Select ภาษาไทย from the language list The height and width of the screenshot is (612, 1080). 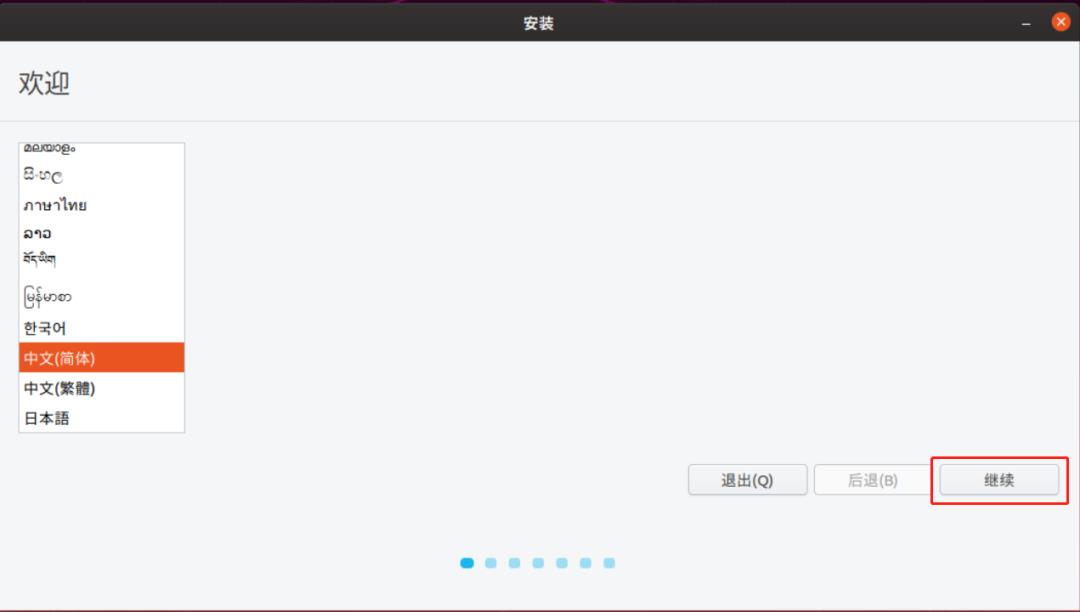[x=53, y=204]
